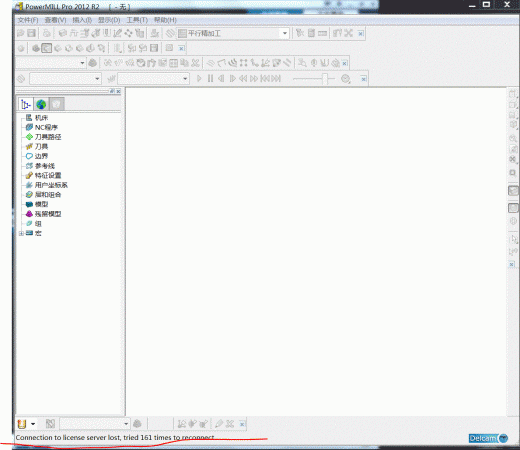Open the simulation tool selection dropdown
Image resolution: width=520 pixels, height=450 pixels.
point(185,79)
